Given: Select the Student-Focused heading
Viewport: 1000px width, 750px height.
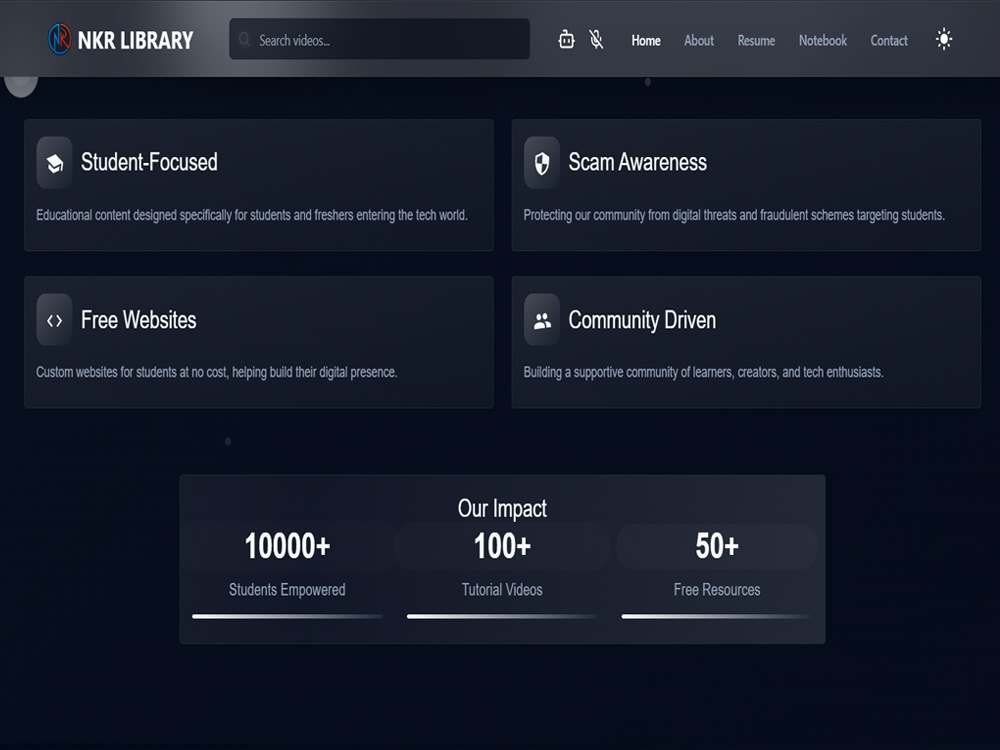Looking at the screenshot, I should tap(149, 162).
